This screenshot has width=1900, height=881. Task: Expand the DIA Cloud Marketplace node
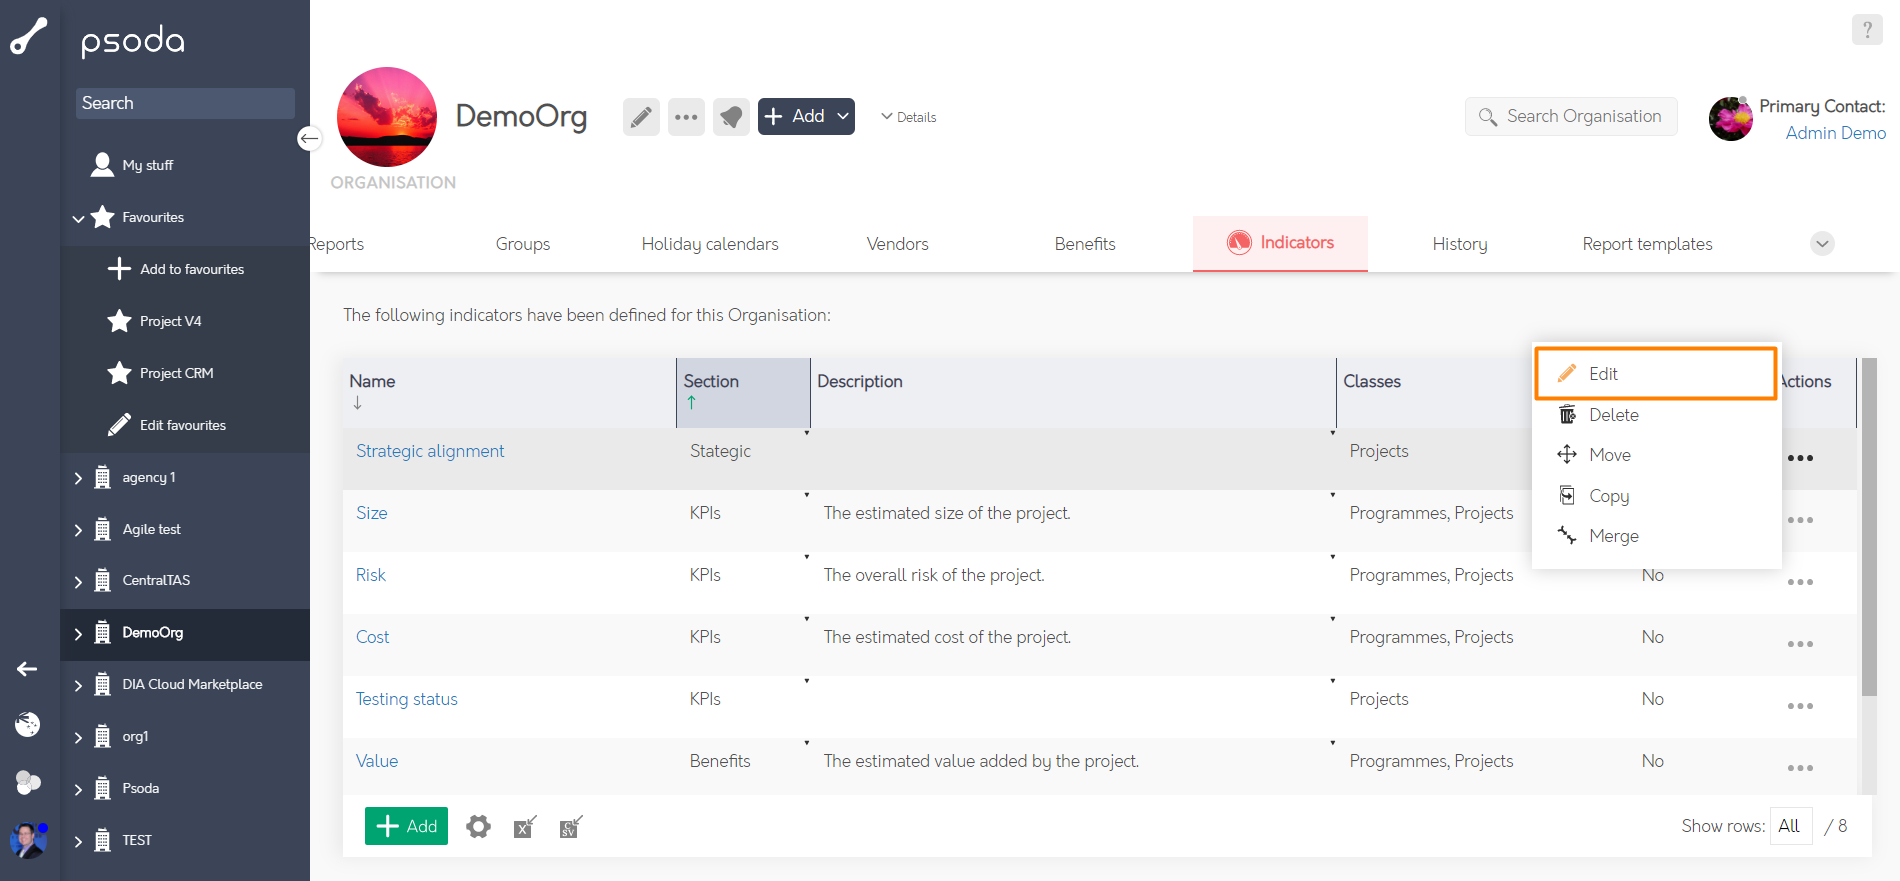[78, 685]
